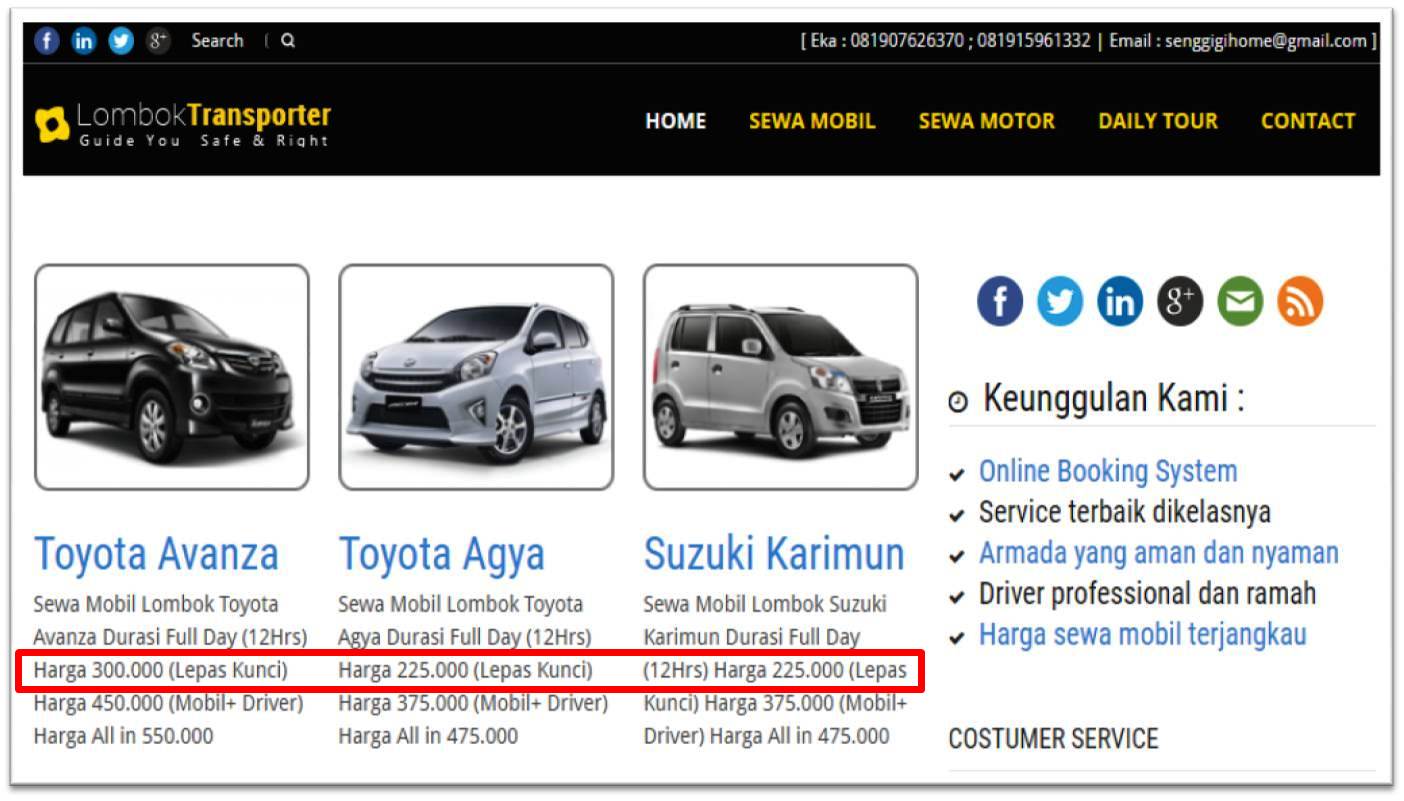1404x801 pixels.
Task: Click the CONTACT navigation item
Action: (x=1308, y=121)
